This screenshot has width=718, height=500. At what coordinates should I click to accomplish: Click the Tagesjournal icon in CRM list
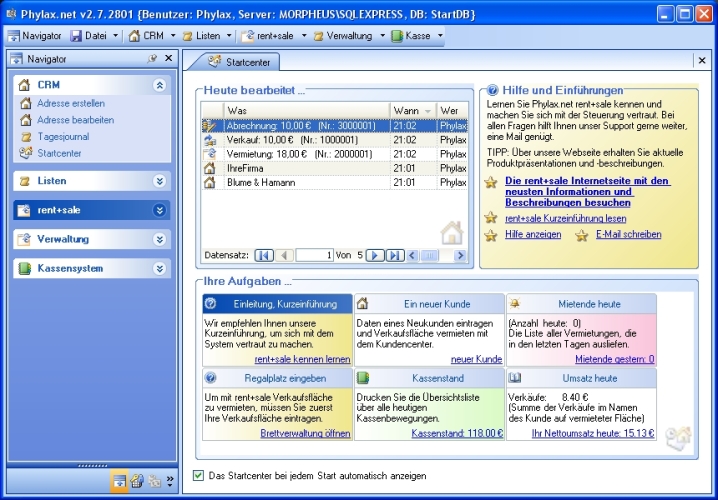pyautogui.click(x=27, y=137)
